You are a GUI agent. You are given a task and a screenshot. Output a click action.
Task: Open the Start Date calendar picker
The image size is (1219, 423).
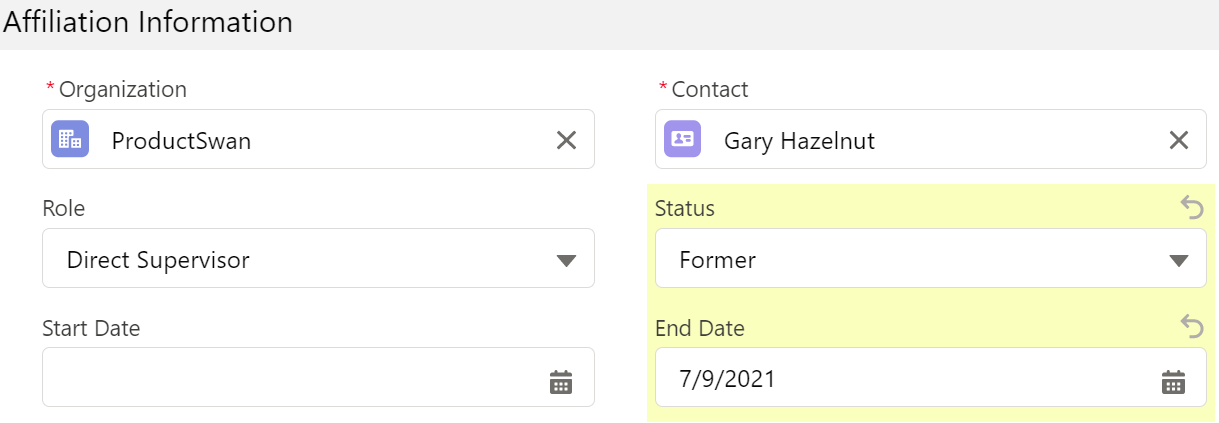pos(561,381)
